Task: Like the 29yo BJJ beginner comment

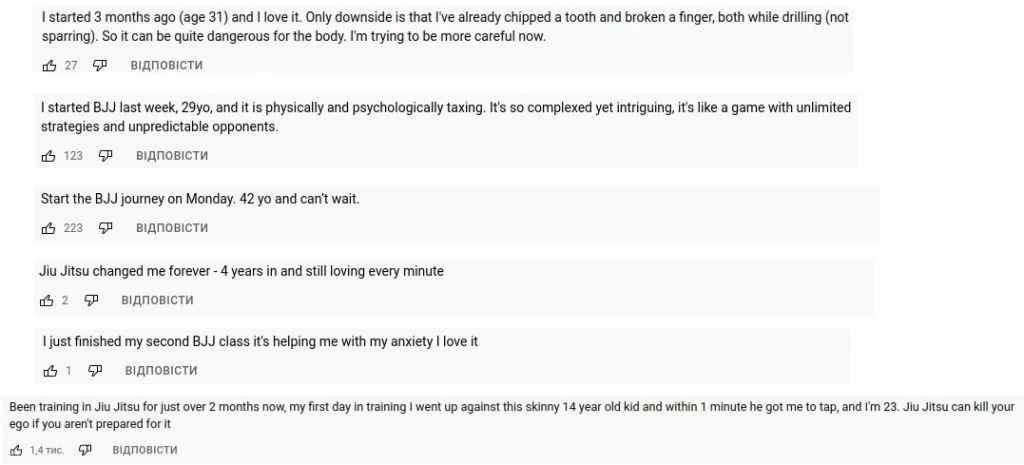Action: [49, 155]
